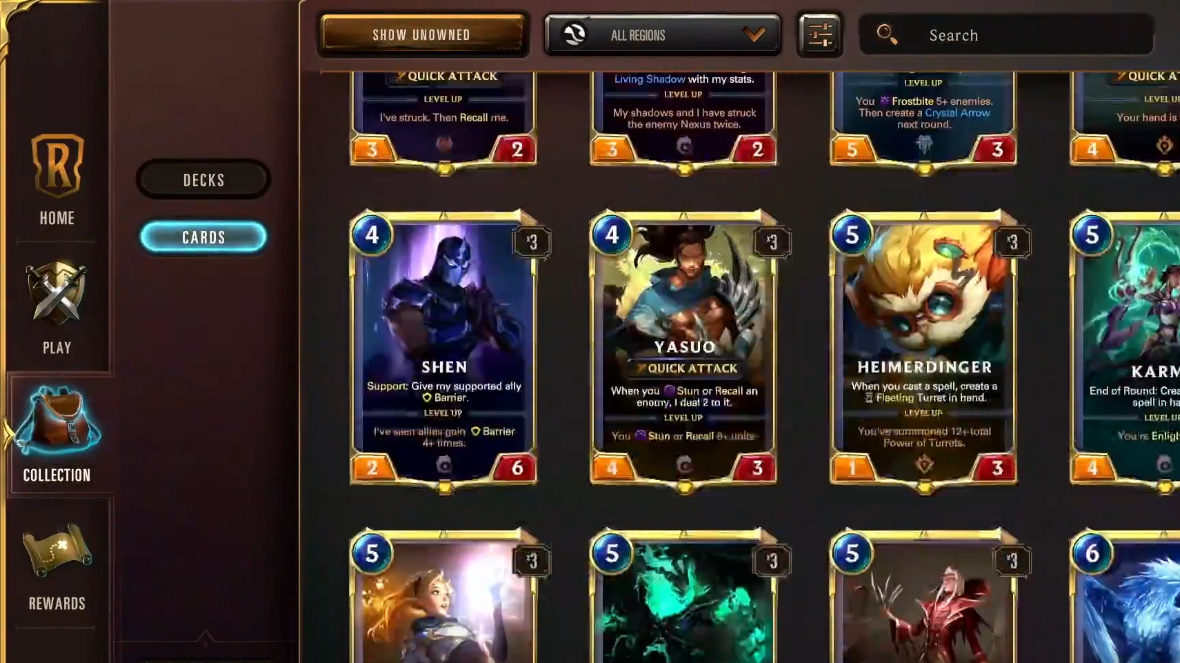
Task: Select the Heimerdinger champion card
Action: [923, 350]
